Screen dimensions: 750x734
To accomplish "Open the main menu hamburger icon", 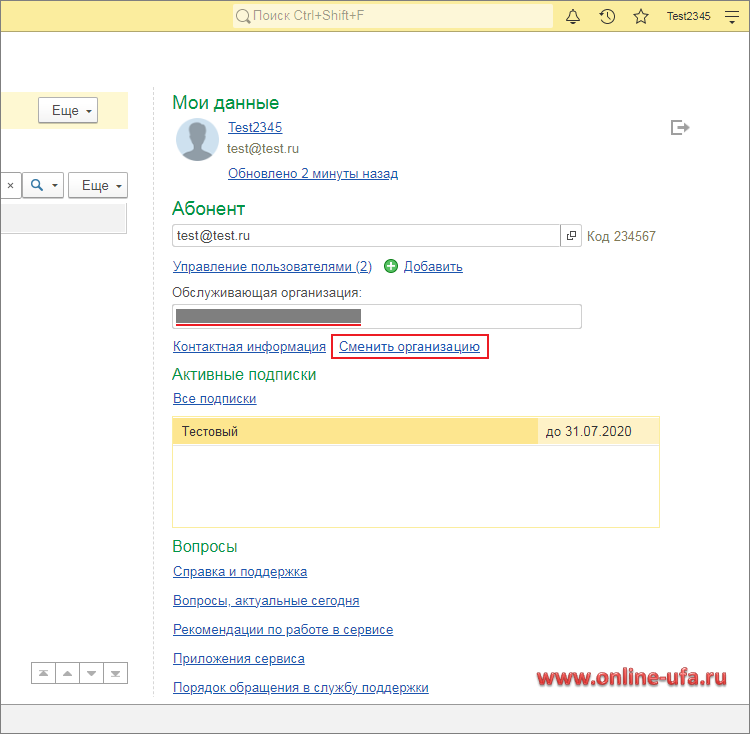I will pyautogui.click(x=732, y=17).
